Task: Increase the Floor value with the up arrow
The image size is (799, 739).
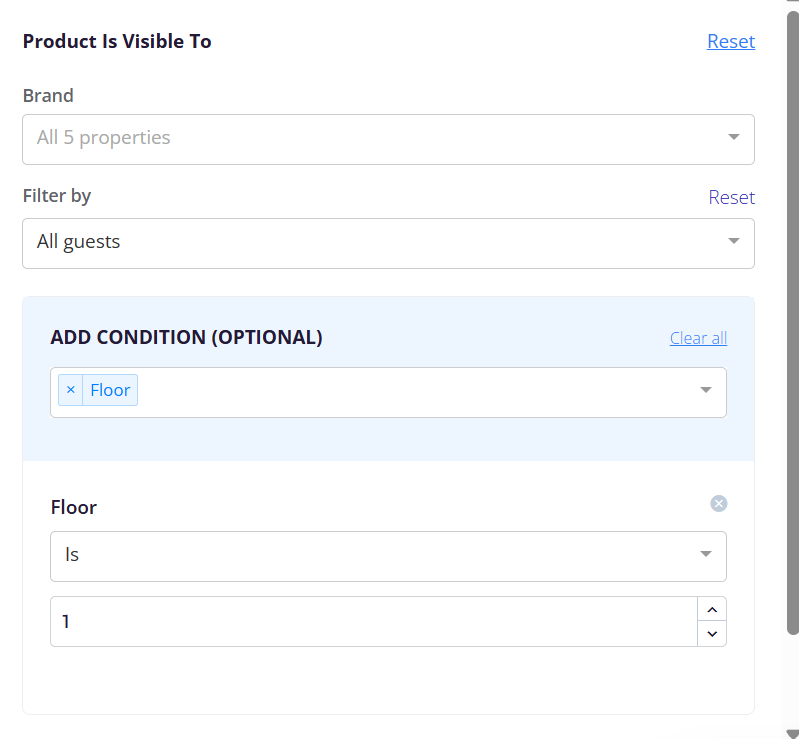Action: pyautogui.click(x=712, y=610)
